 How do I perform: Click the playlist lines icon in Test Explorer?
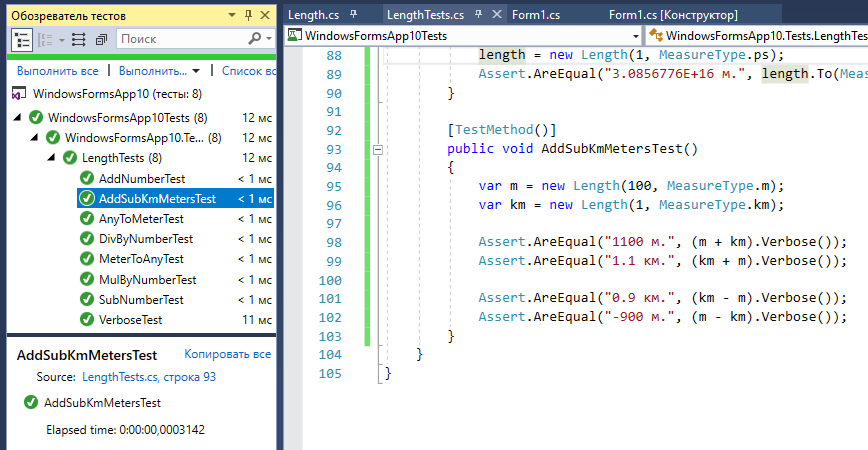click(x=80, y=39)
